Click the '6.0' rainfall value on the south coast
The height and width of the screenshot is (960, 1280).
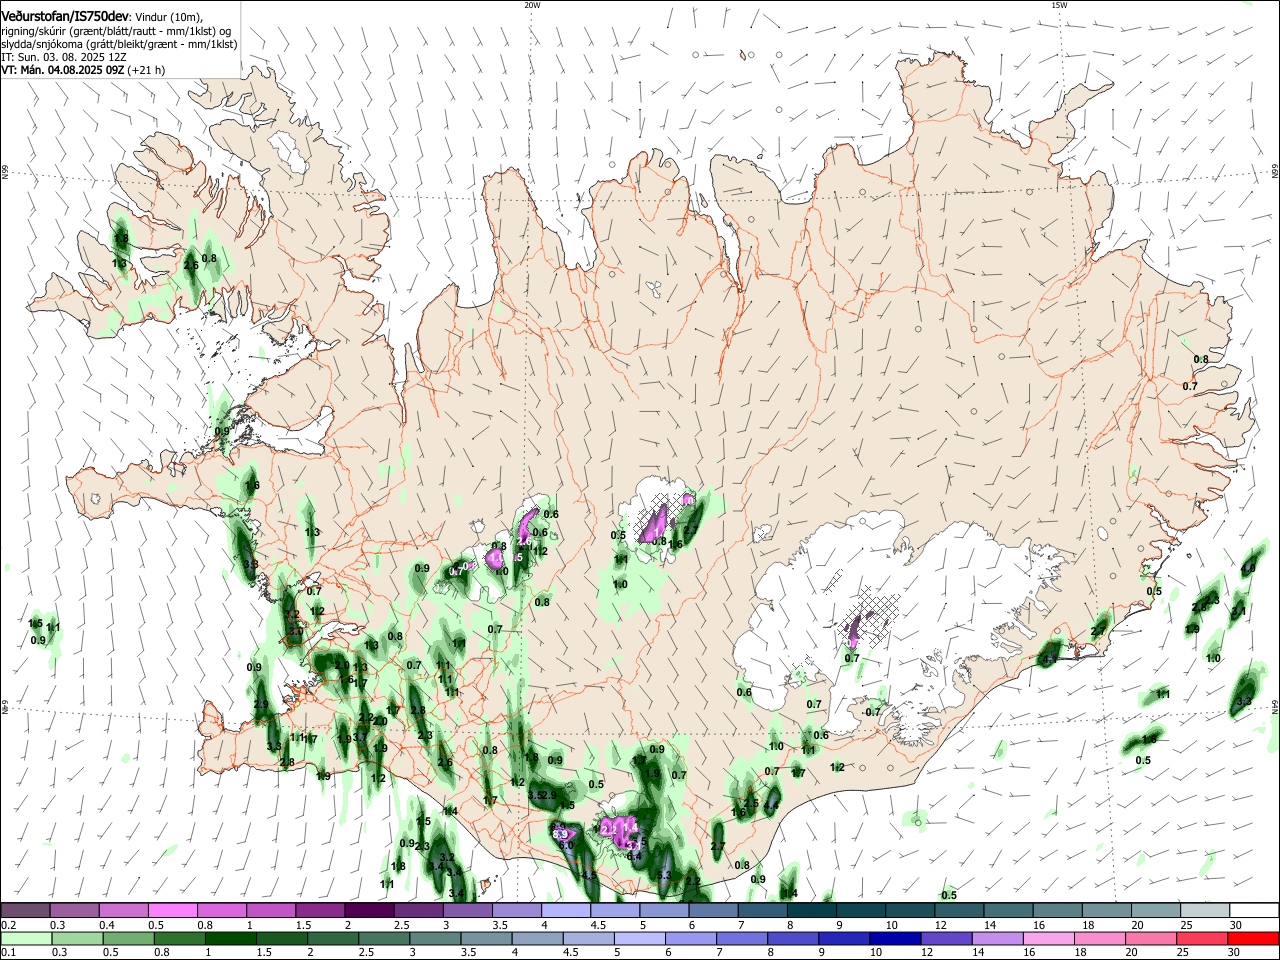pyautogui.click(x=565, y=845)
